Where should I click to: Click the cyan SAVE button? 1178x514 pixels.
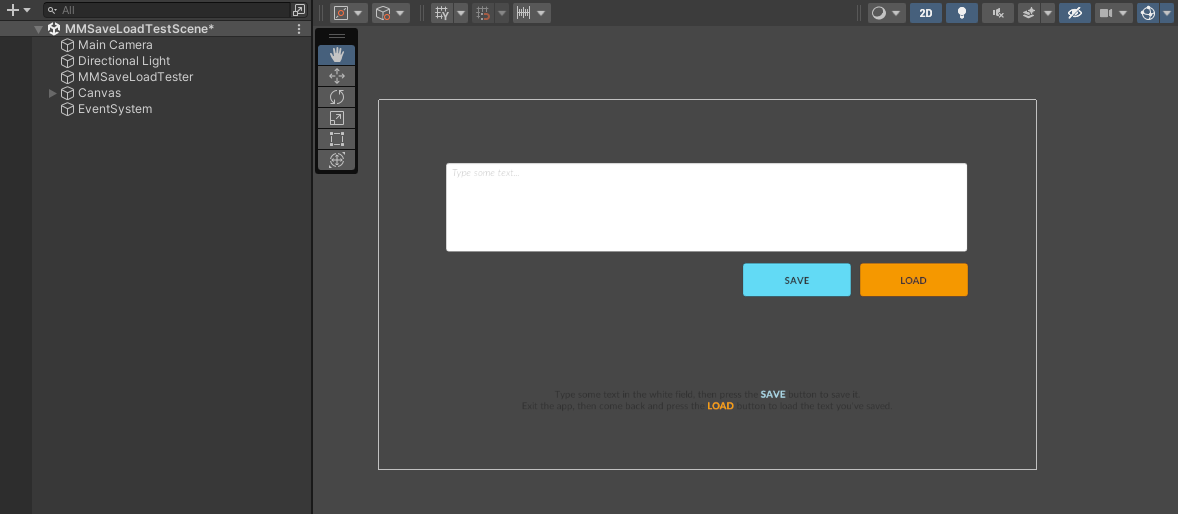point(796,280)
